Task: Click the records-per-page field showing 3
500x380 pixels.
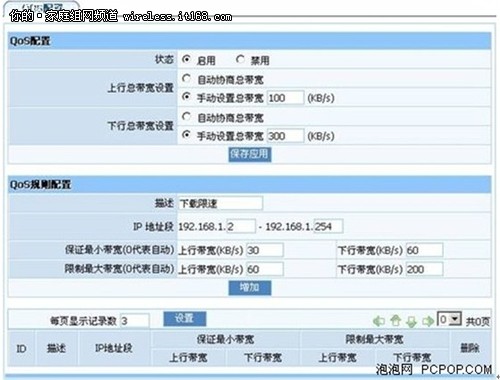Action: [x=135, y=321]
